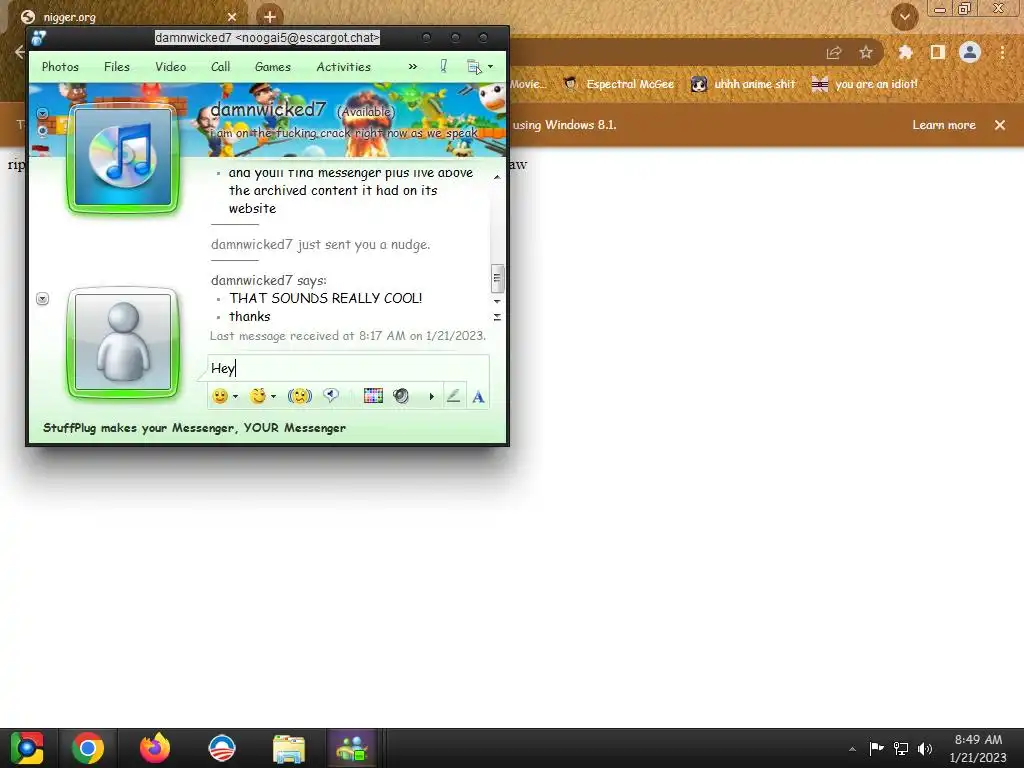Close the current Chrome tab
Viewport: 1024px width, 768px height.
click(232, 17)
